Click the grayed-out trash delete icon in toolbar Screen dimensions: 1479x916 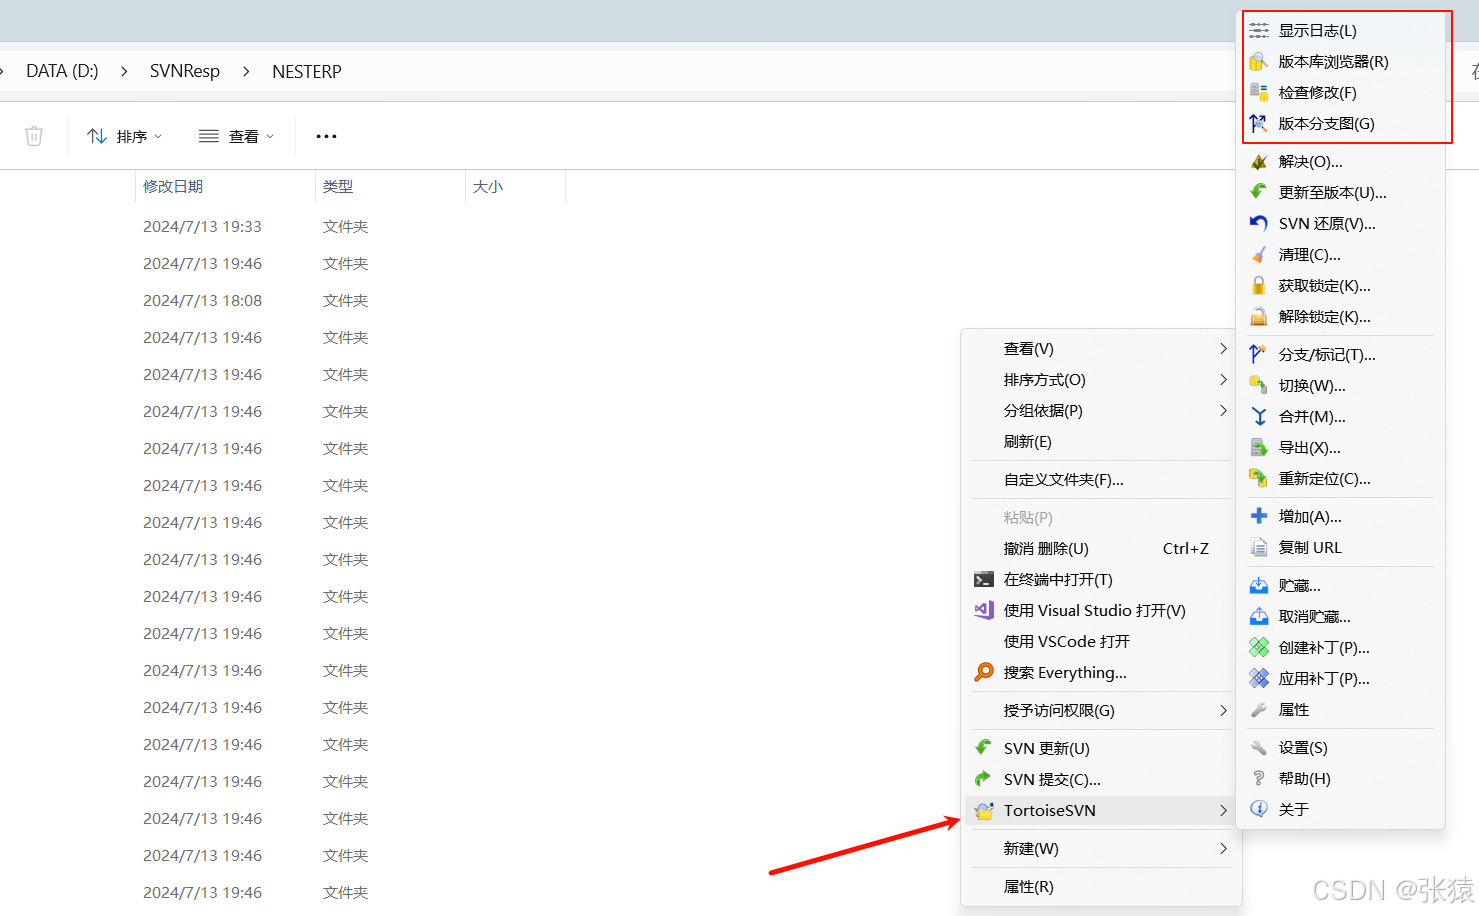point(34,136)
